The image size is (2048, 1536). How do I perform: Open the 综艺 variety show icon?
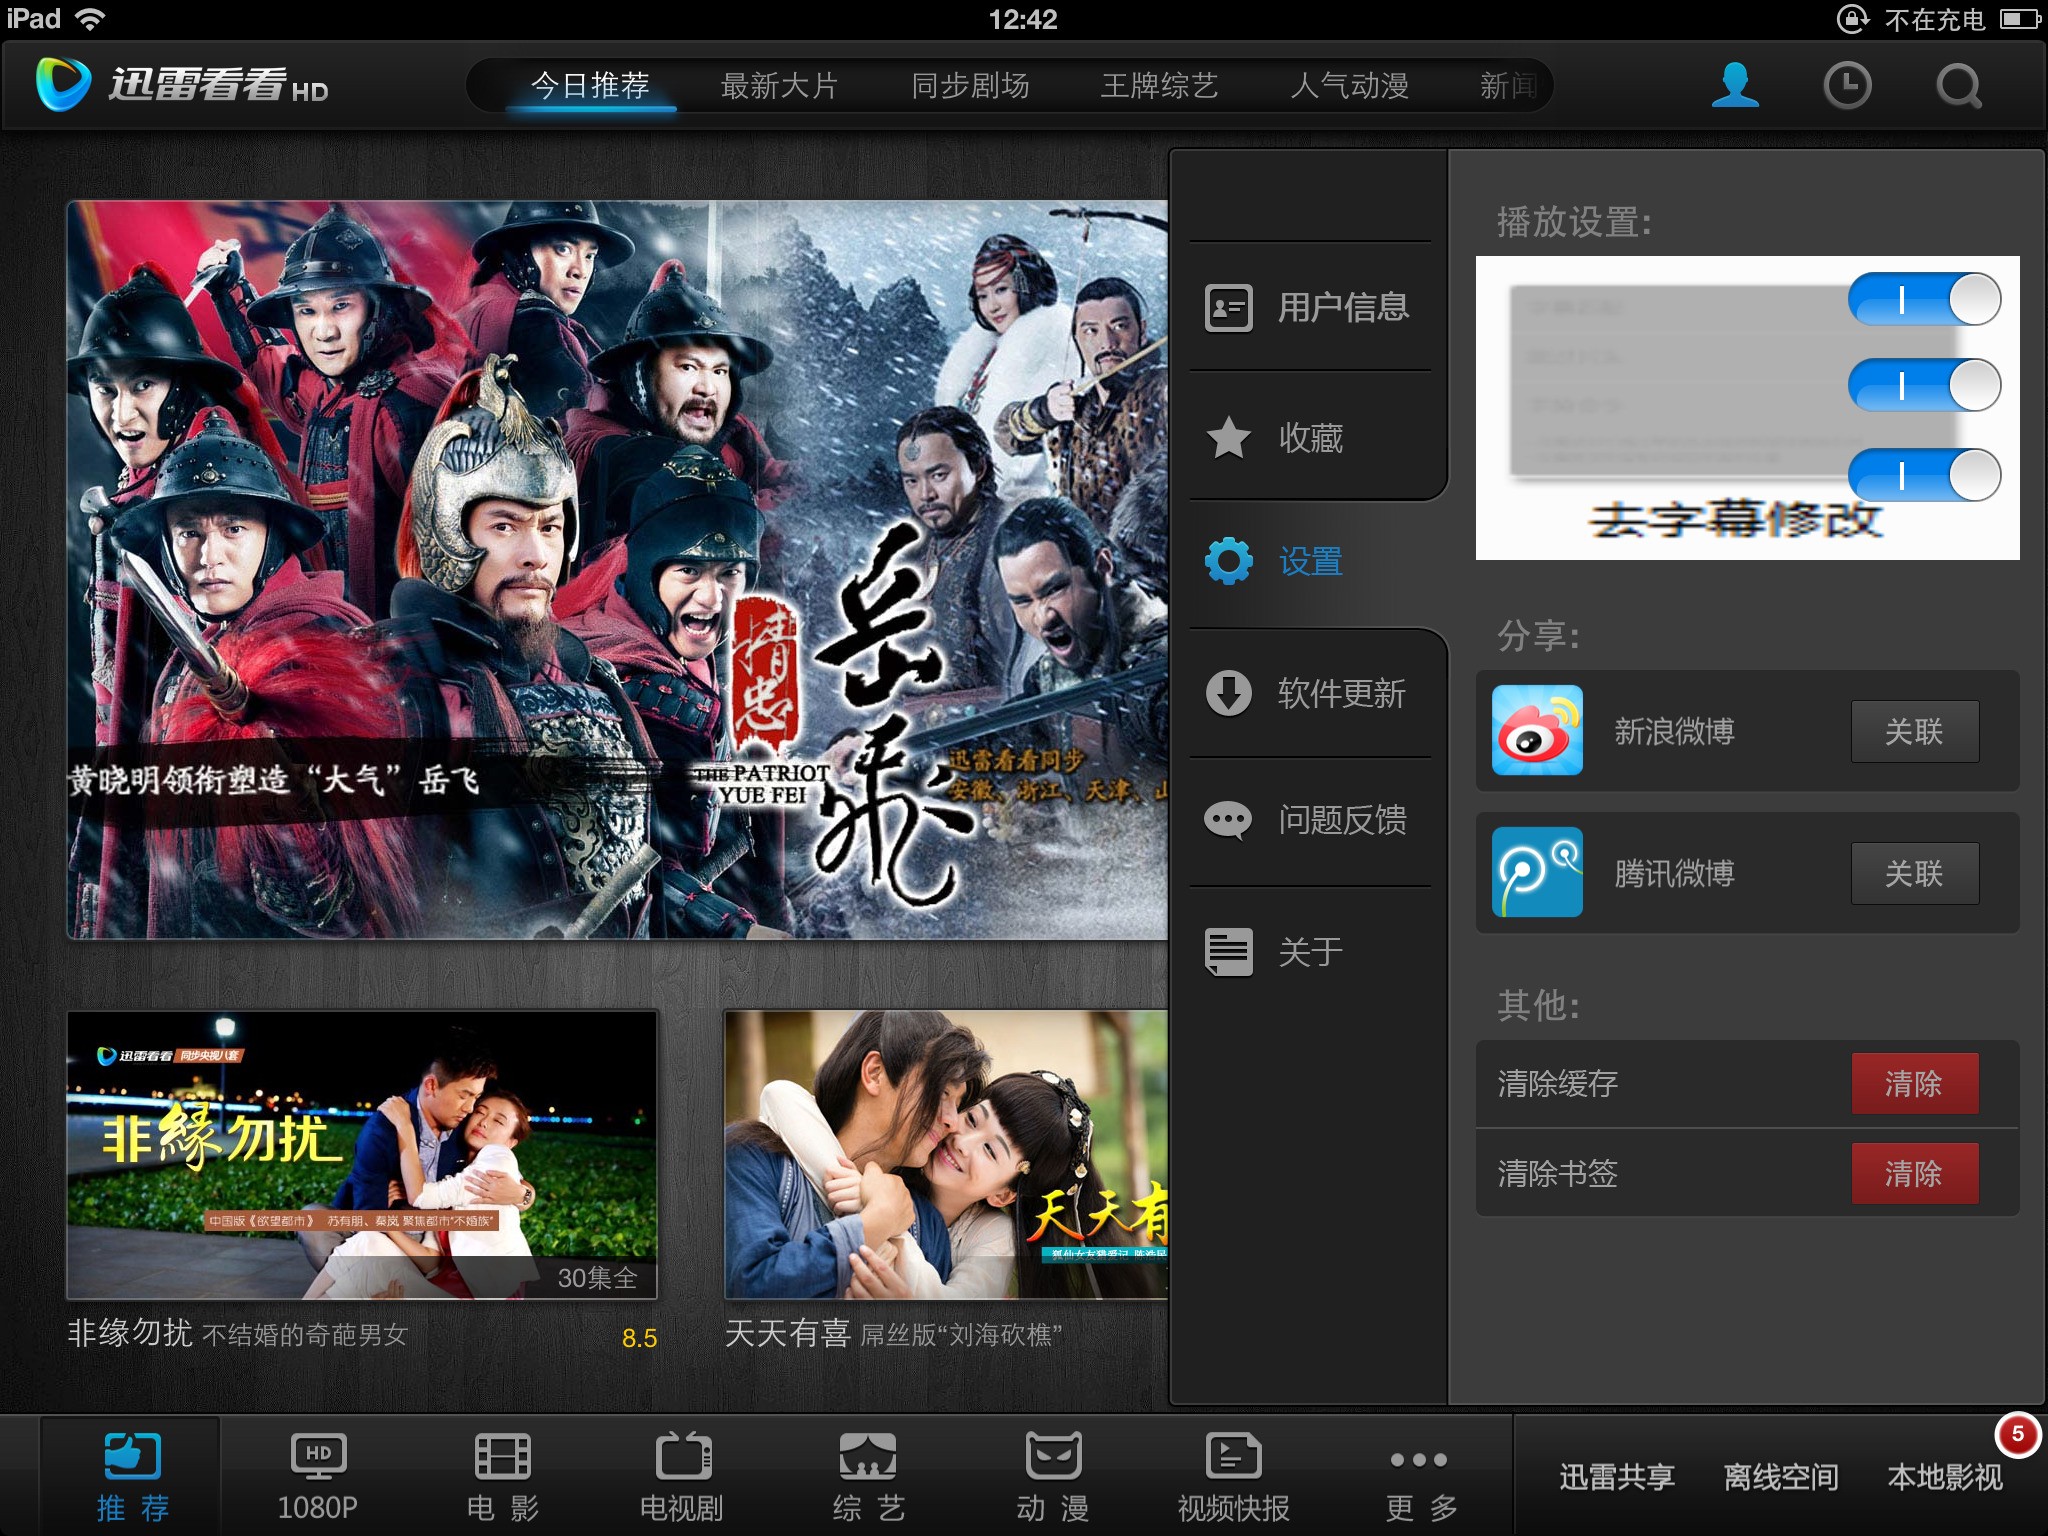(x=868, y=1456)
